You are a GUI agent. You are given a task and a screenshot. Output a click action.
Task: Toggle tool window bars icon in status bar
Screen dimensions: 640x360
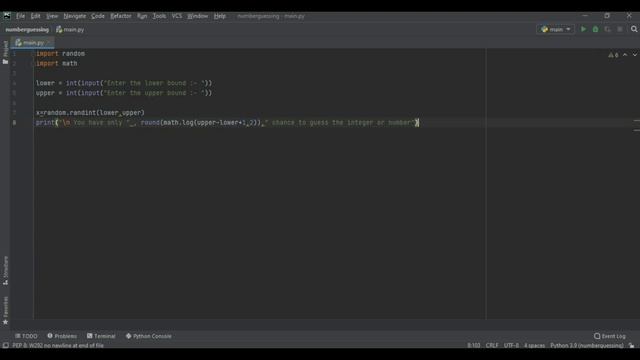[x=6, y=345]
